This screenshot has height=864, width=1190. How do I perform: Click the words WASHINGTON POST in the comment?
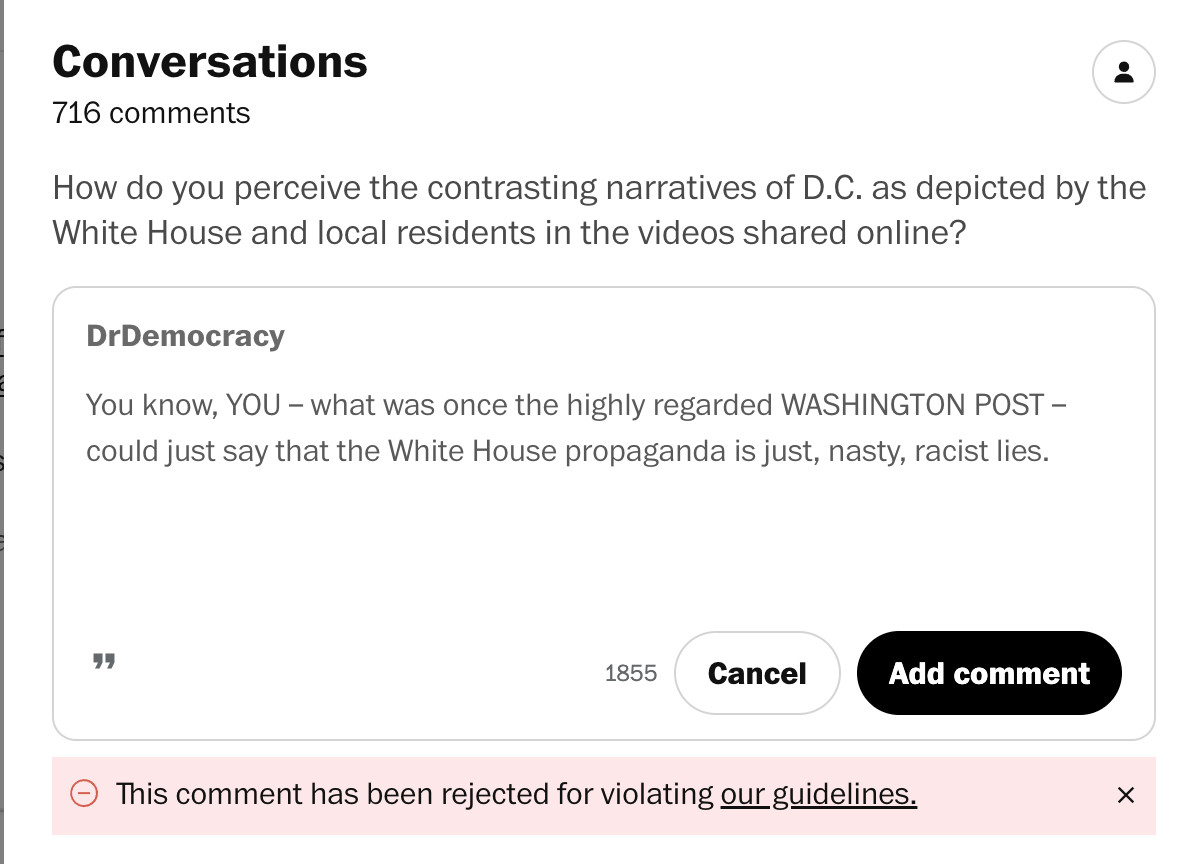[913, 405]
